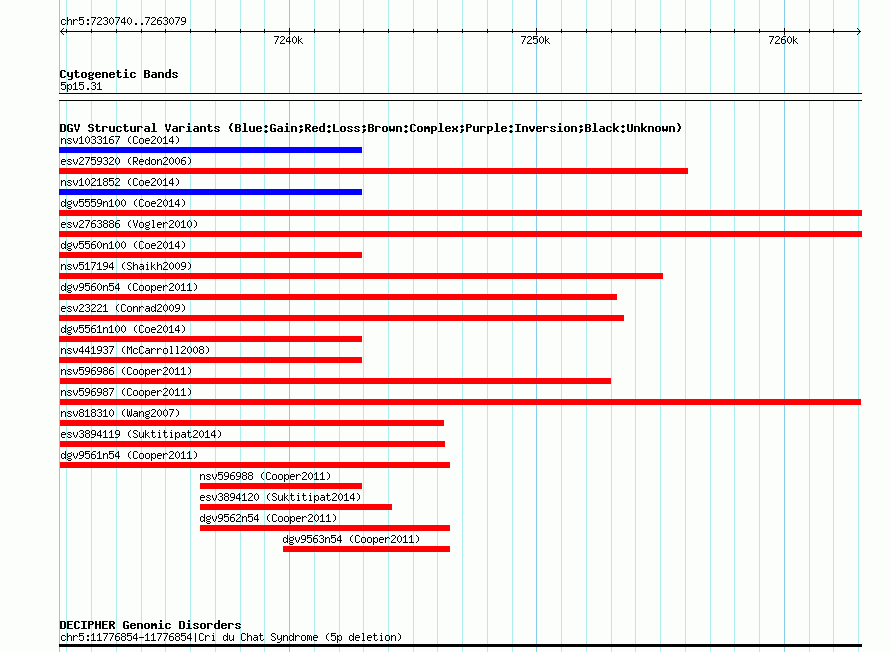
Task: Click the dgv5560n100 (Coe2014) label
Action: coord(123,245)
